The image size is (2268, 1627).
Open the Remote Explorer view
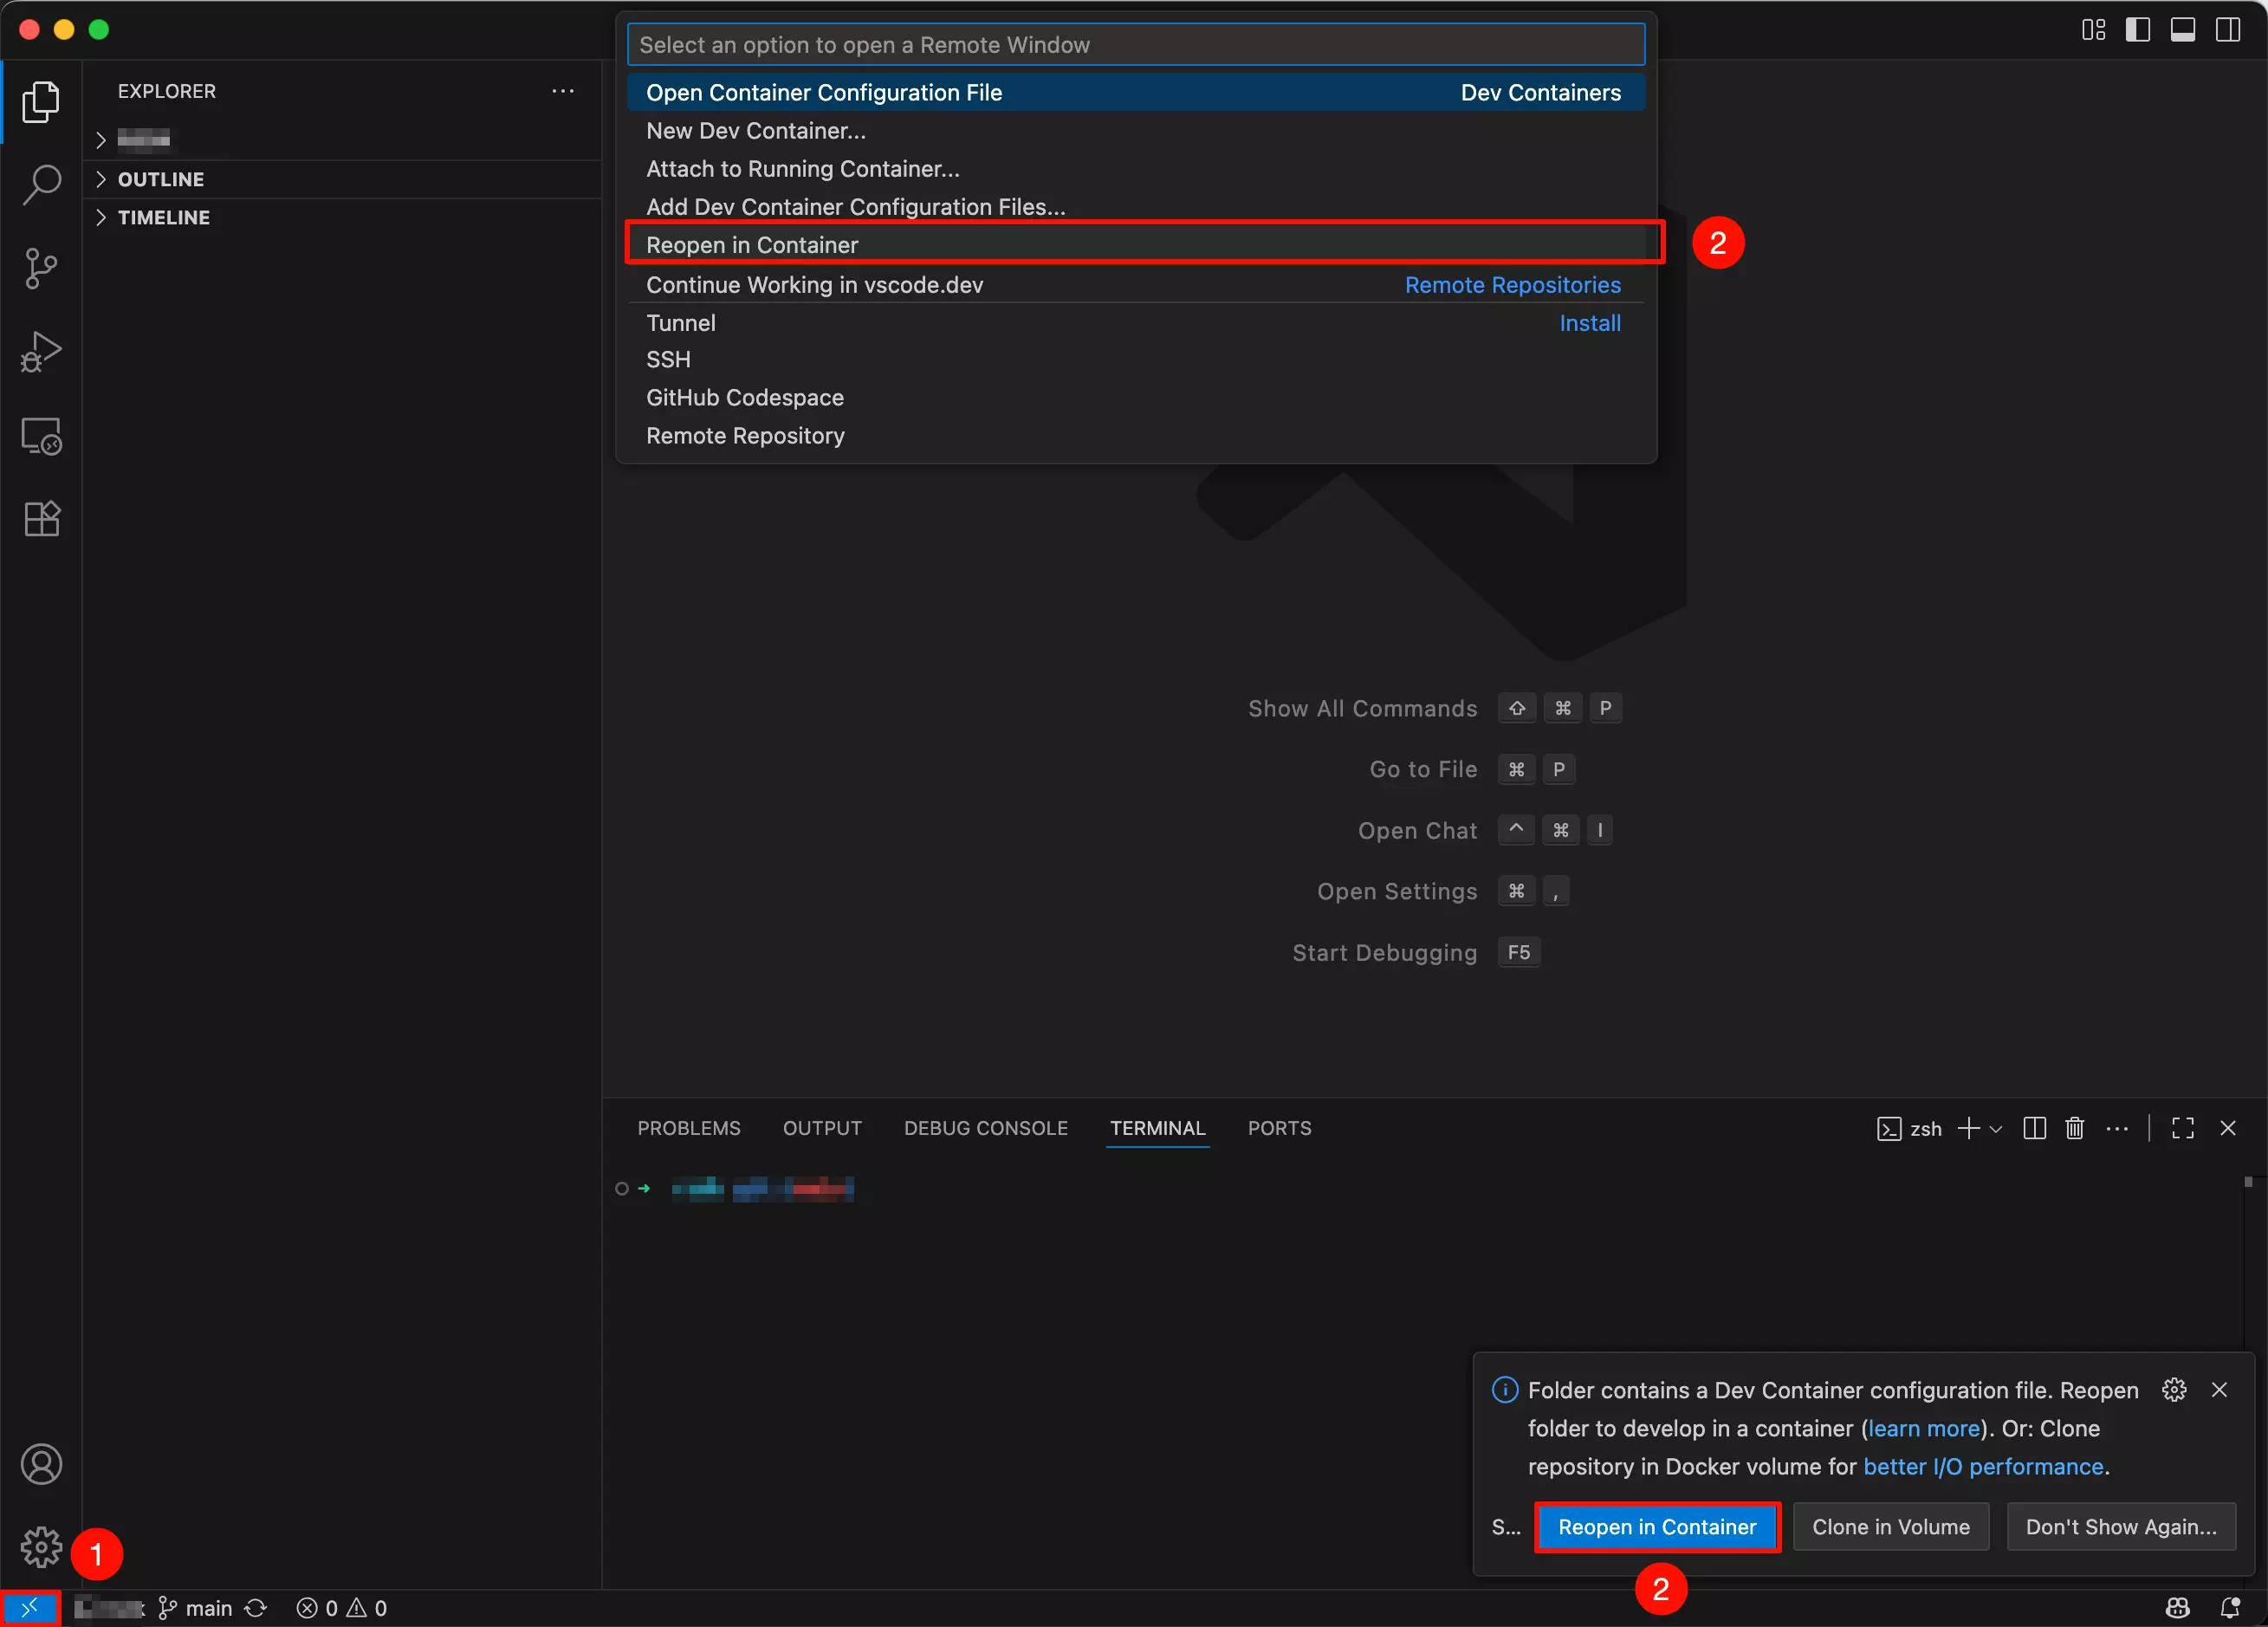point(41,436)
